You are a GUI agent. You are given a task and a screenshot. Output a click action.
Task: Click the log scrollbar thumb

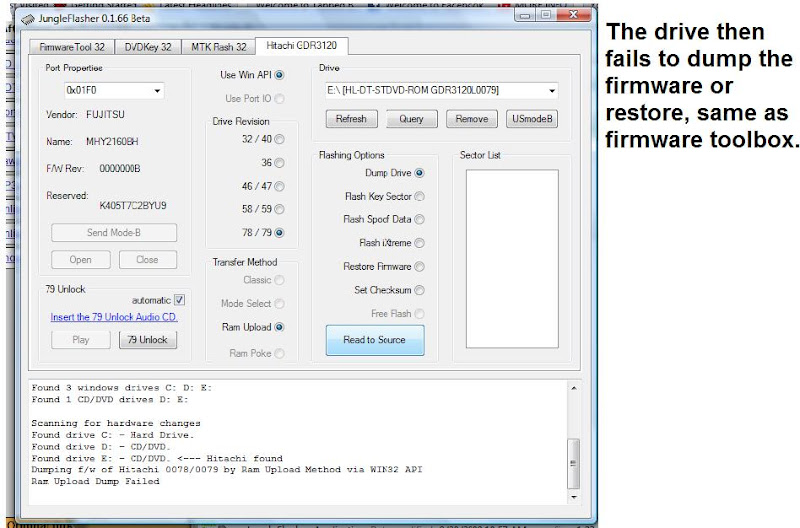[574, 463]
